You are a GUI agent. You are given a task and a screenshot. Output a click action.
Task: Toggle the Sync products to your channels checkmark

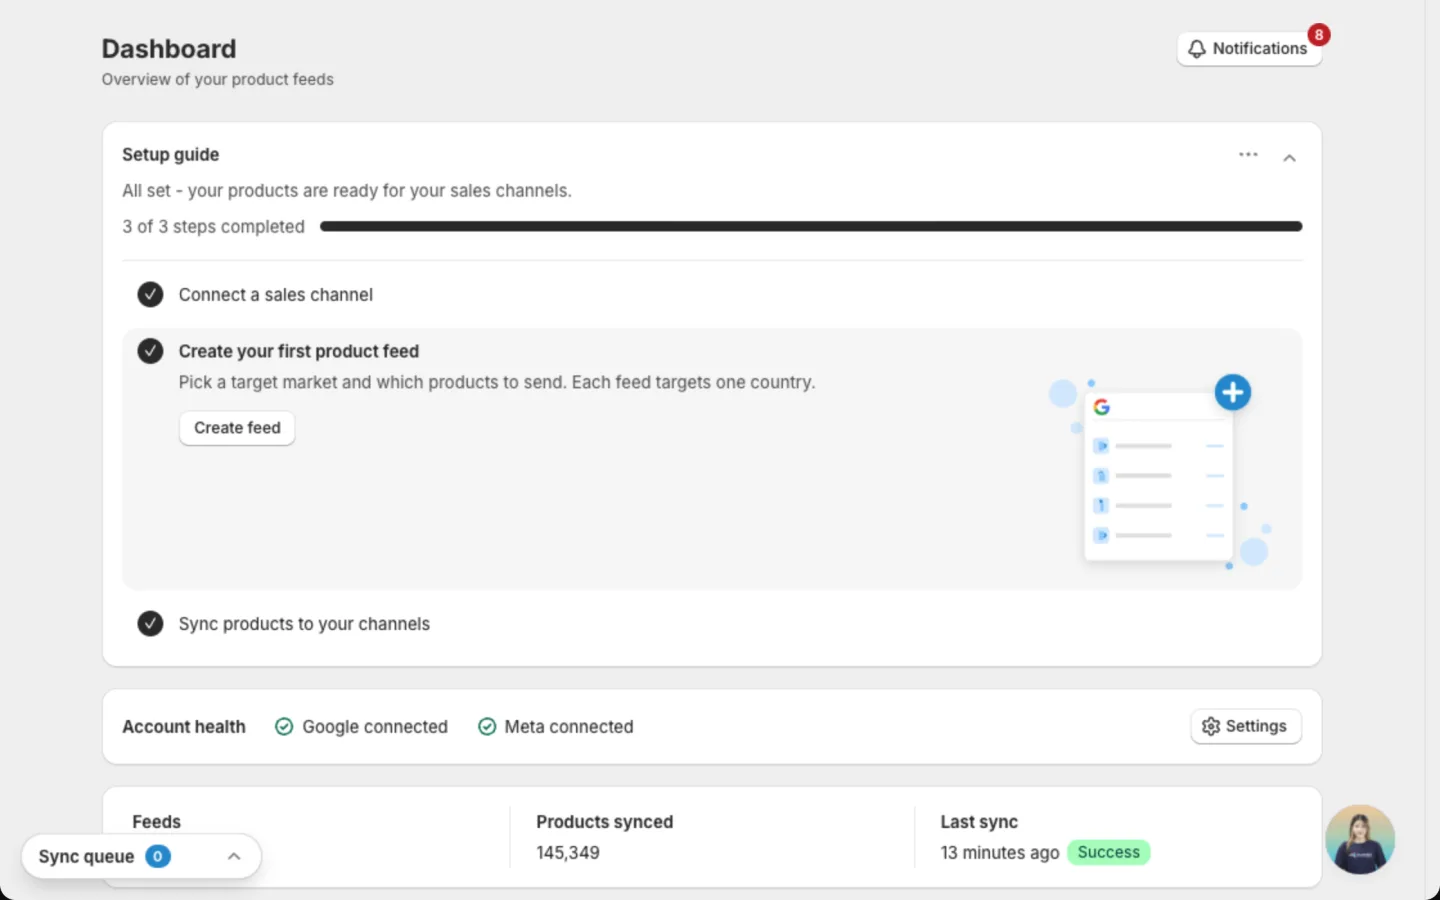[150, 623]
